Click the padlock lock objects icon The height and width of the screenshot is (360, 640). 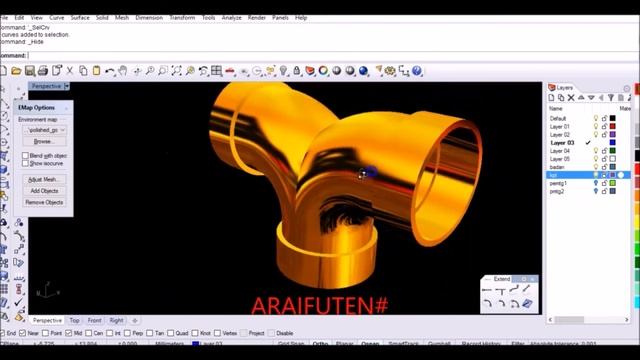[x=297, y=71]
